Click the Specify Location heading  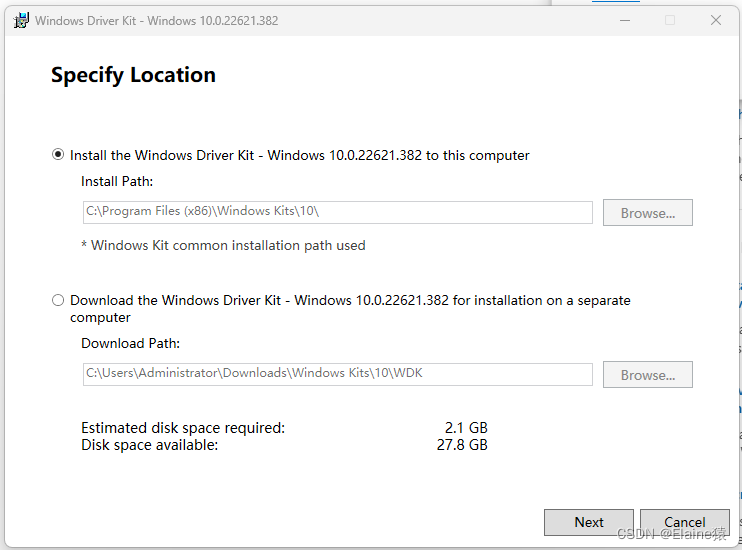(133, 75)
